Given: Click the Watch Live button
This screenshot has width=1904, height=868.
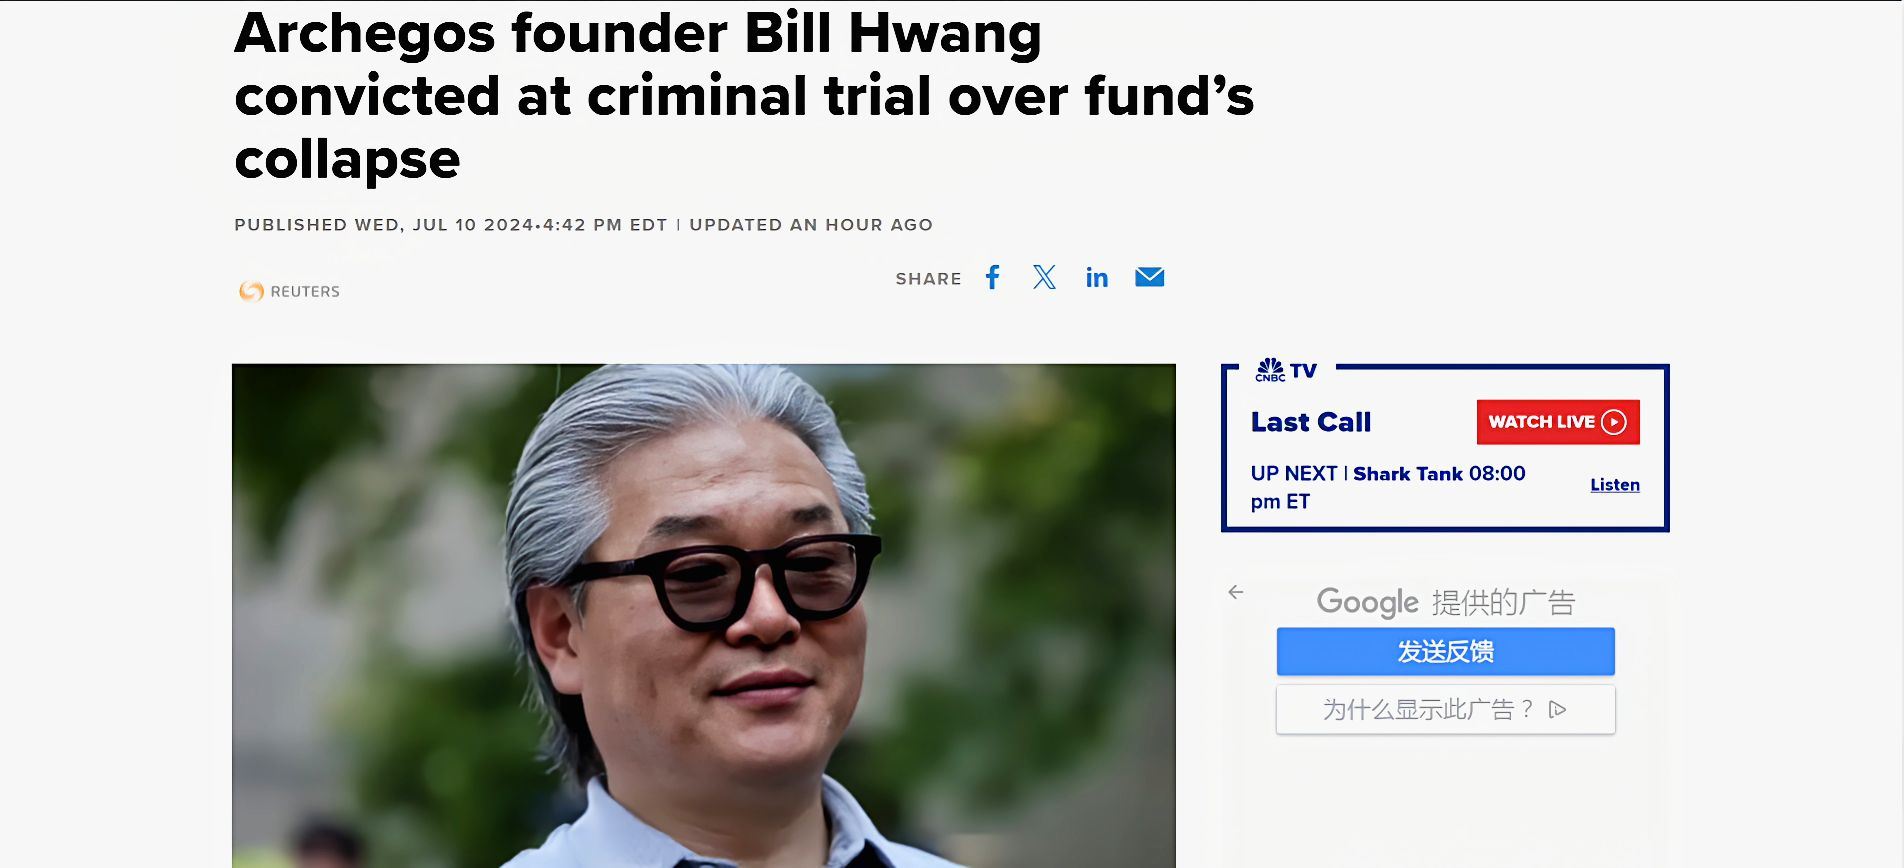Looking at the screenshot, I should [1558, 422].
